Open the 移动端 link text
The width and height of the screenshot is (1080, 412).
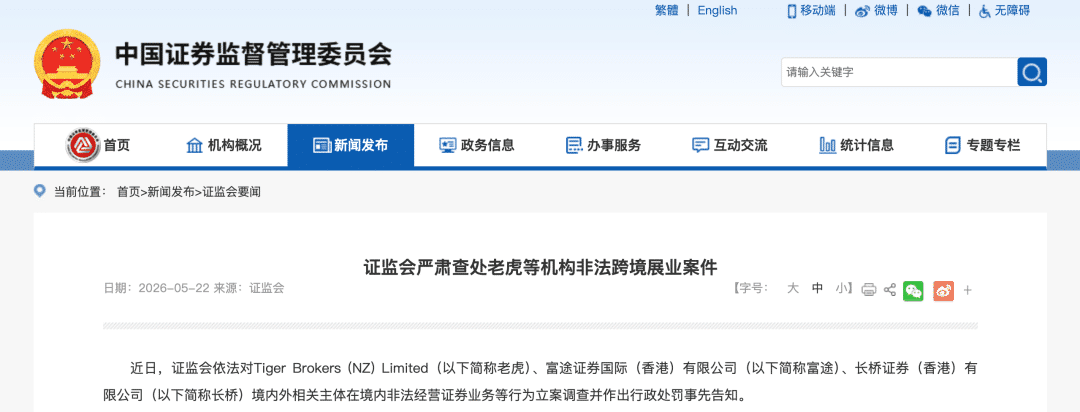818,10
